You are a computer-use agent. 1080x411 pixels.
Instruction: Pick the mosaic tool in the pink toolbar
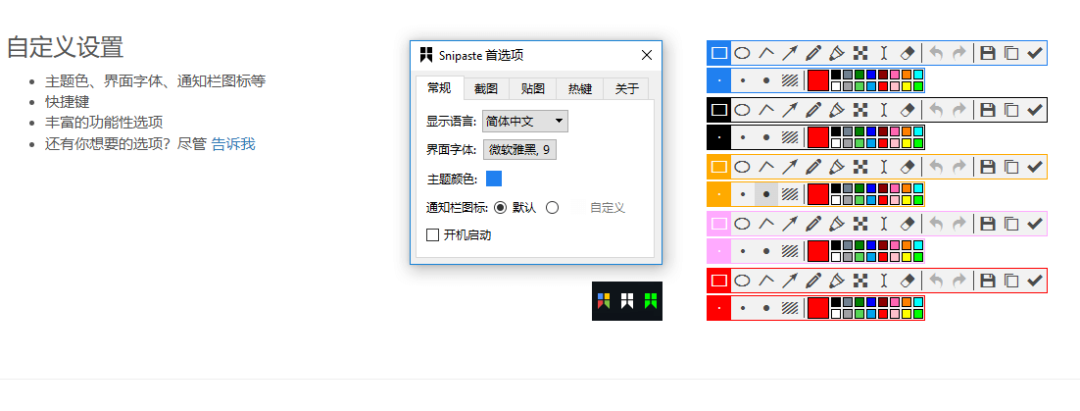pyautogui.click(x=860, y=224)
